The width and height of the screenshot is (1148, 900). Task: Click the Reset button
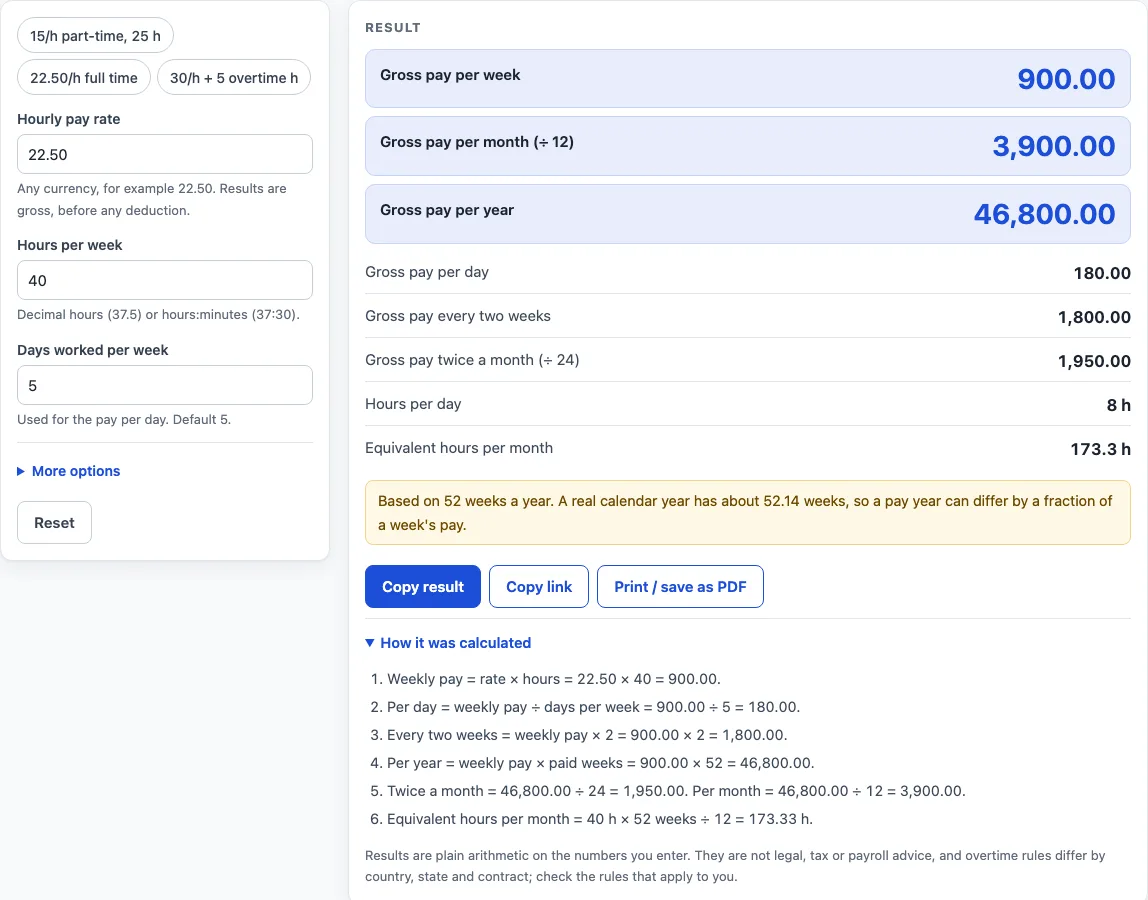tap(54, 522)
